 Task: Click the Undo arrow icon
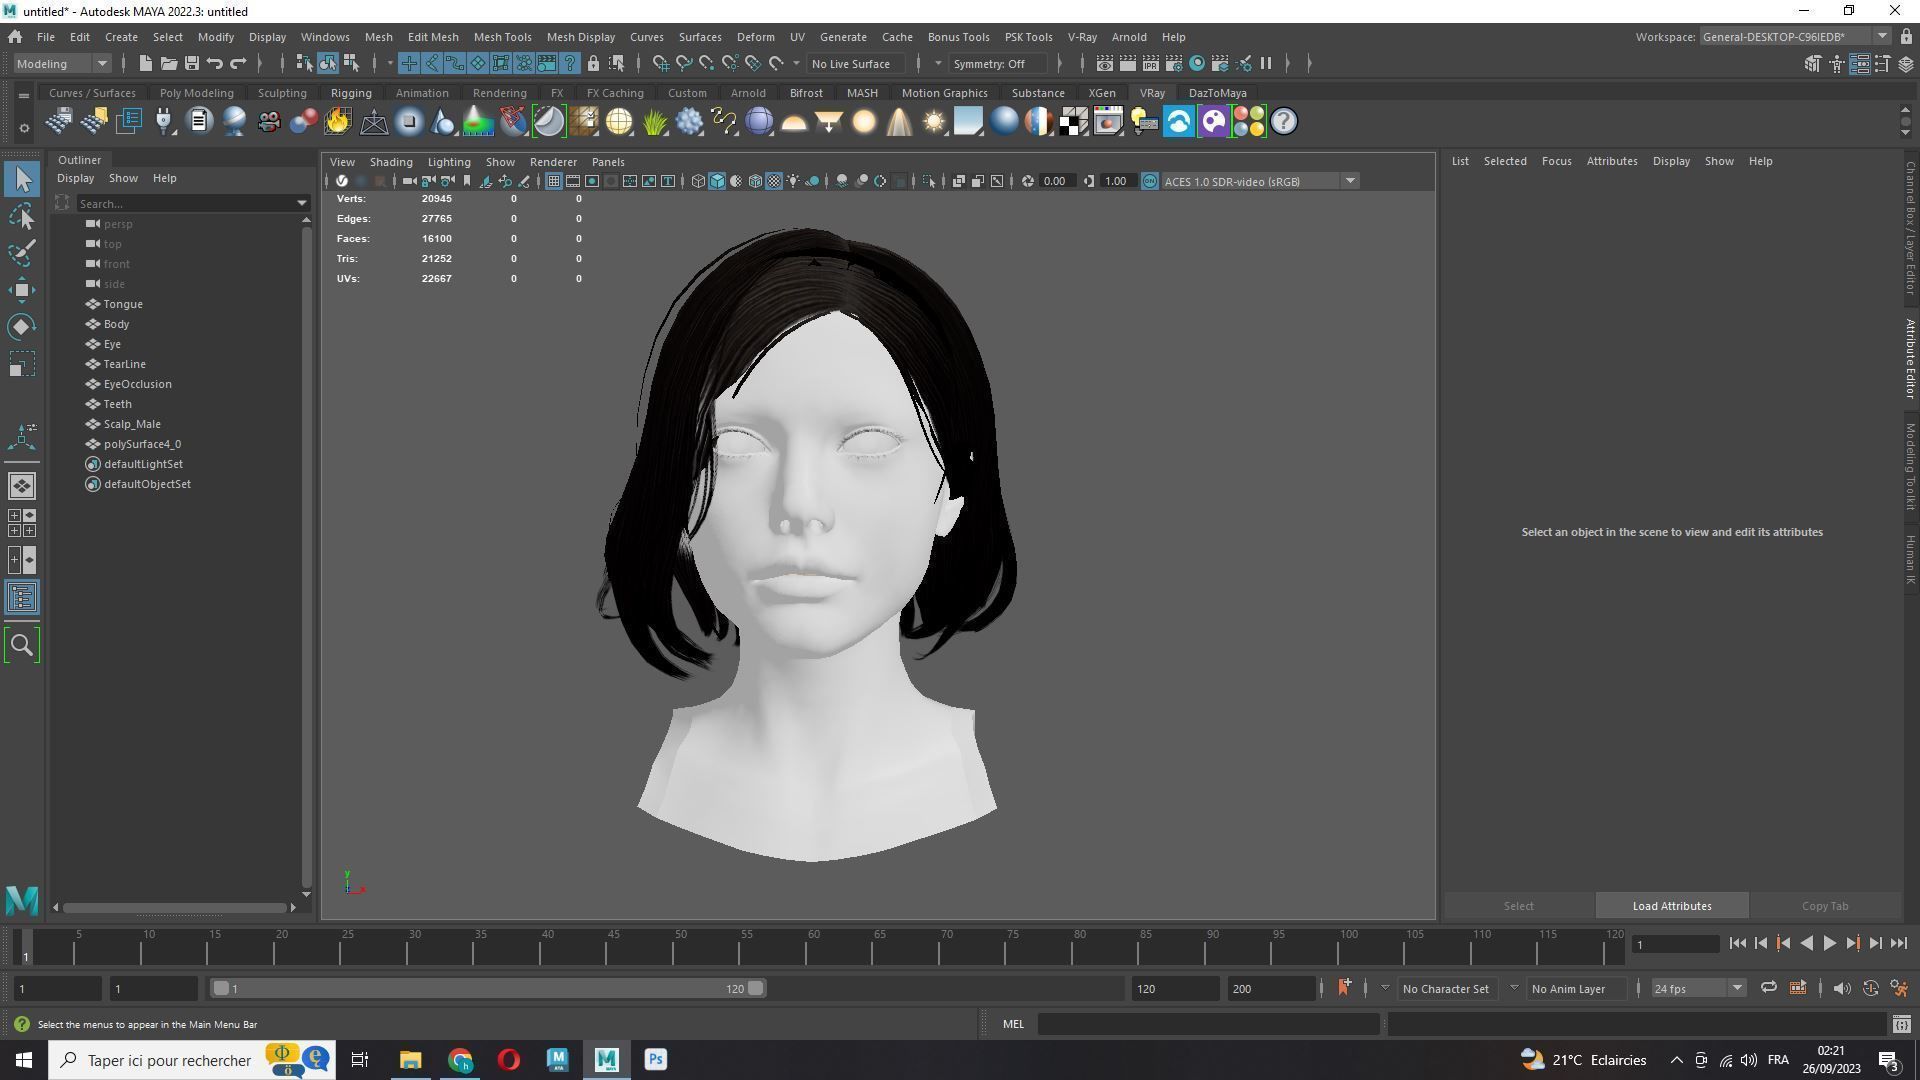(215, 63)
